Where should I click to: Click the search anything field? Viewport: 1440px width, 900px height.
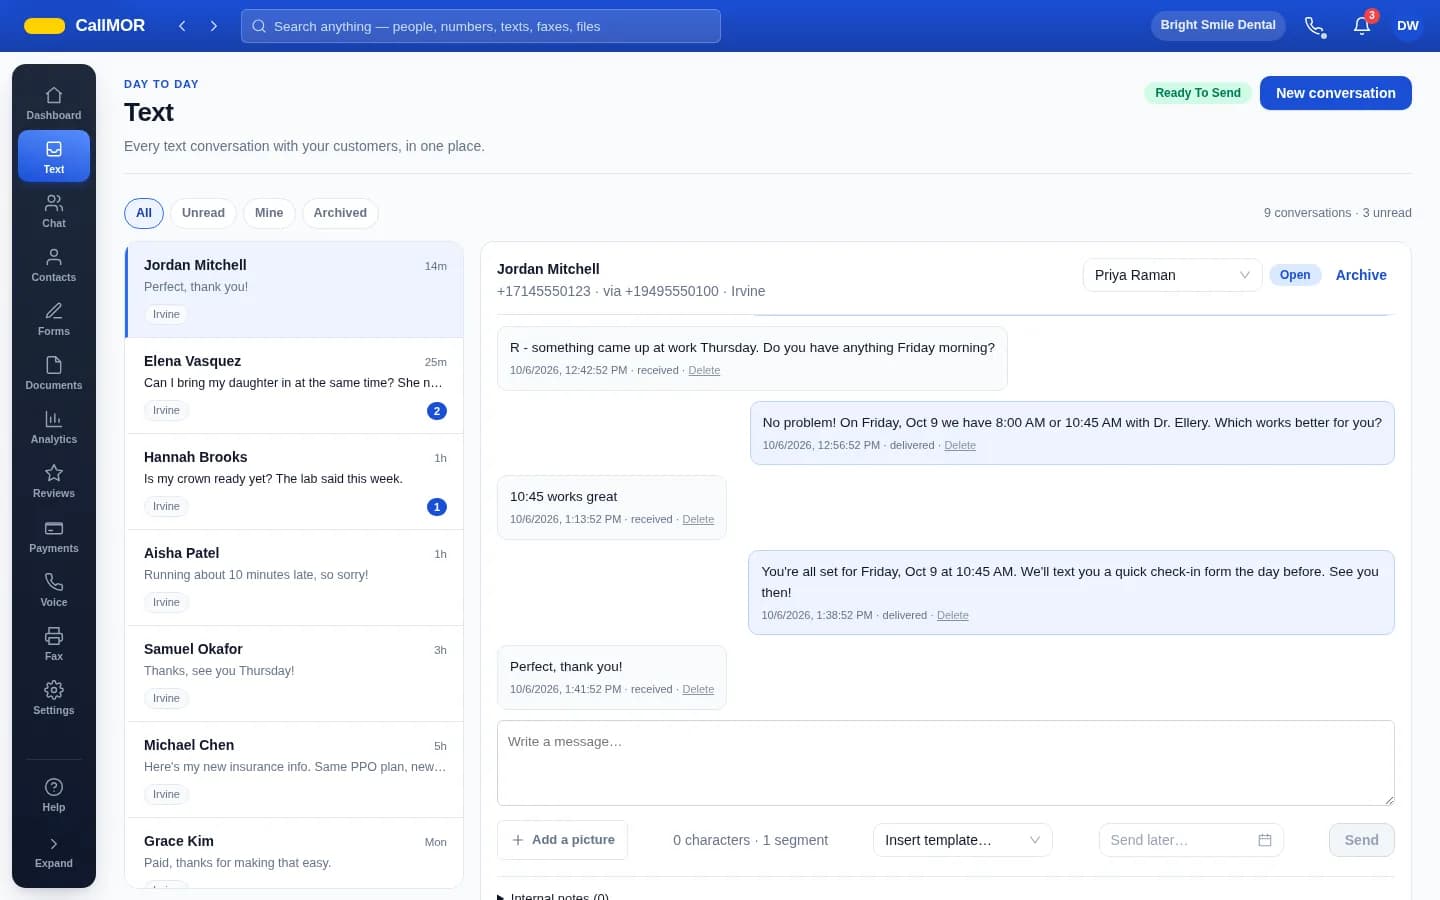point(481,26)
